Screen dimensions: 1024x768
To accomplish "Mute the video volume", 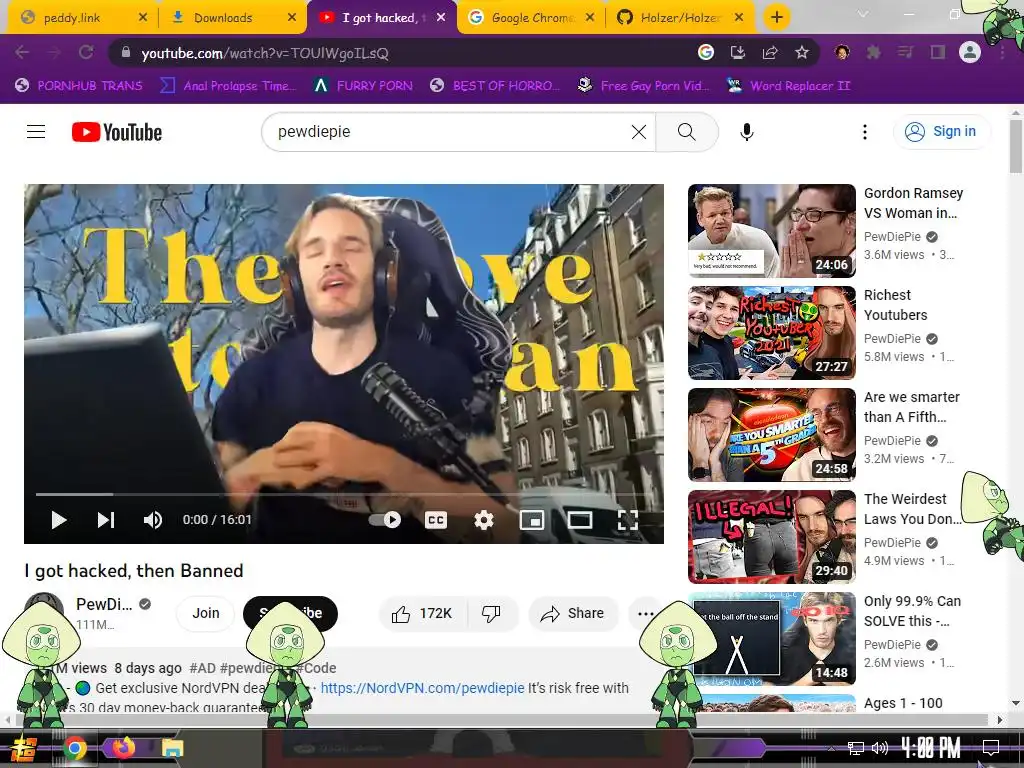I will 153,520.
